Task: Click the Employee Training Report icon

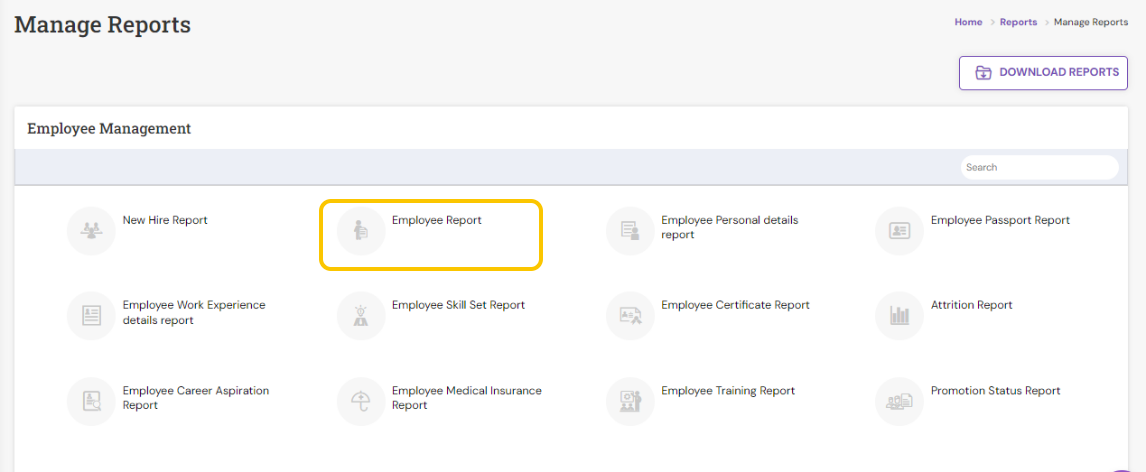Action: click(x=630, y=401)
